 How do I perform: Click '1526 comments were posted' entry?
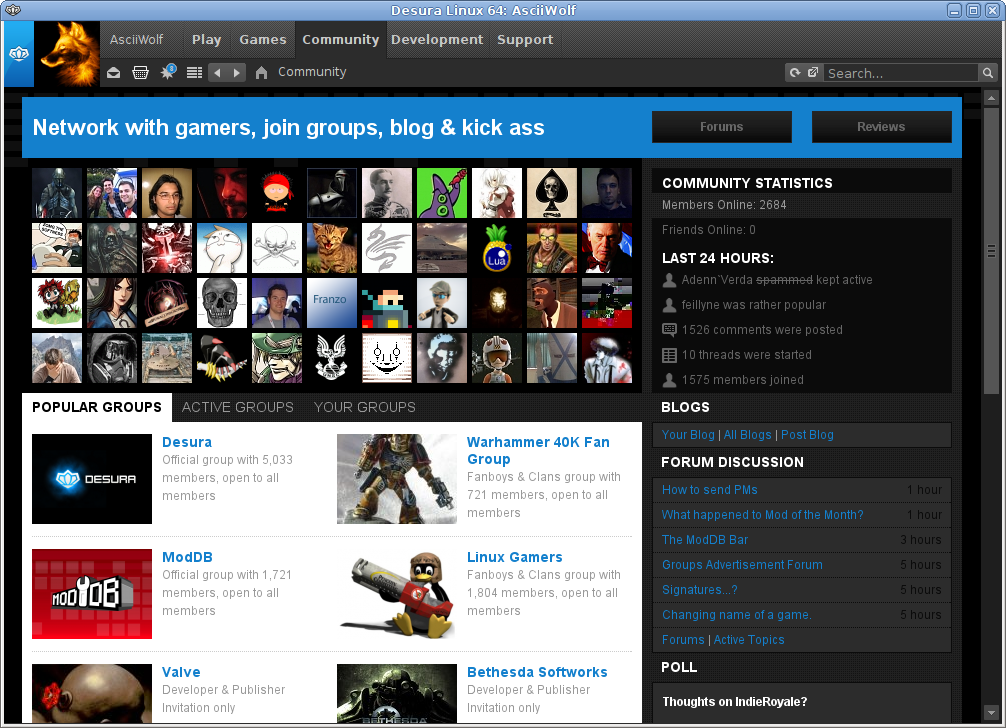pyautogui.click(x=762, y=330)
